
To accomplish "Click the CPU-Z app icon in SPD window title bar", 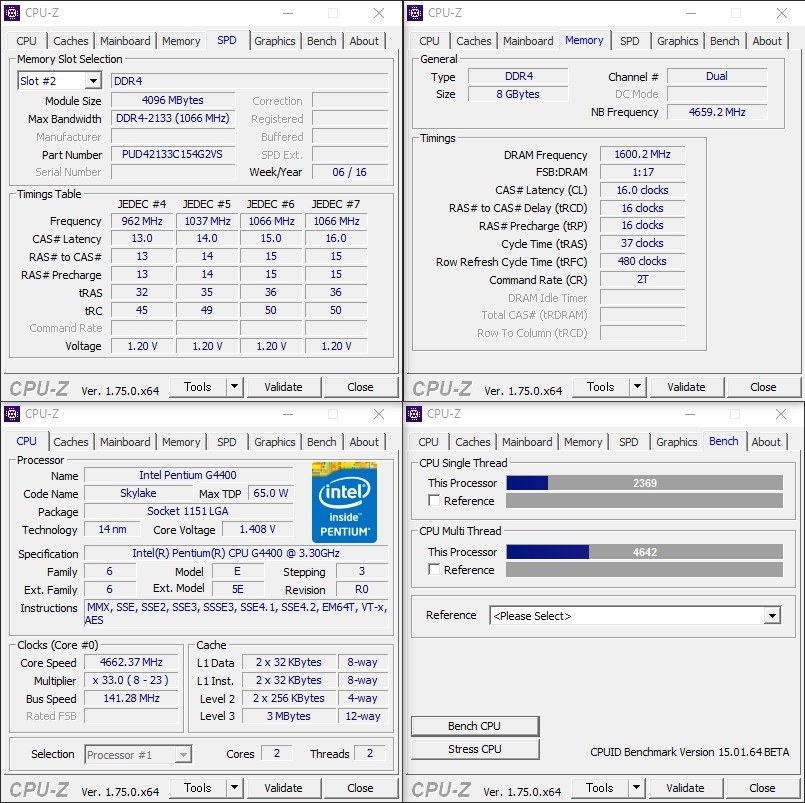I will pyautogui.click(x=12, y=13).
